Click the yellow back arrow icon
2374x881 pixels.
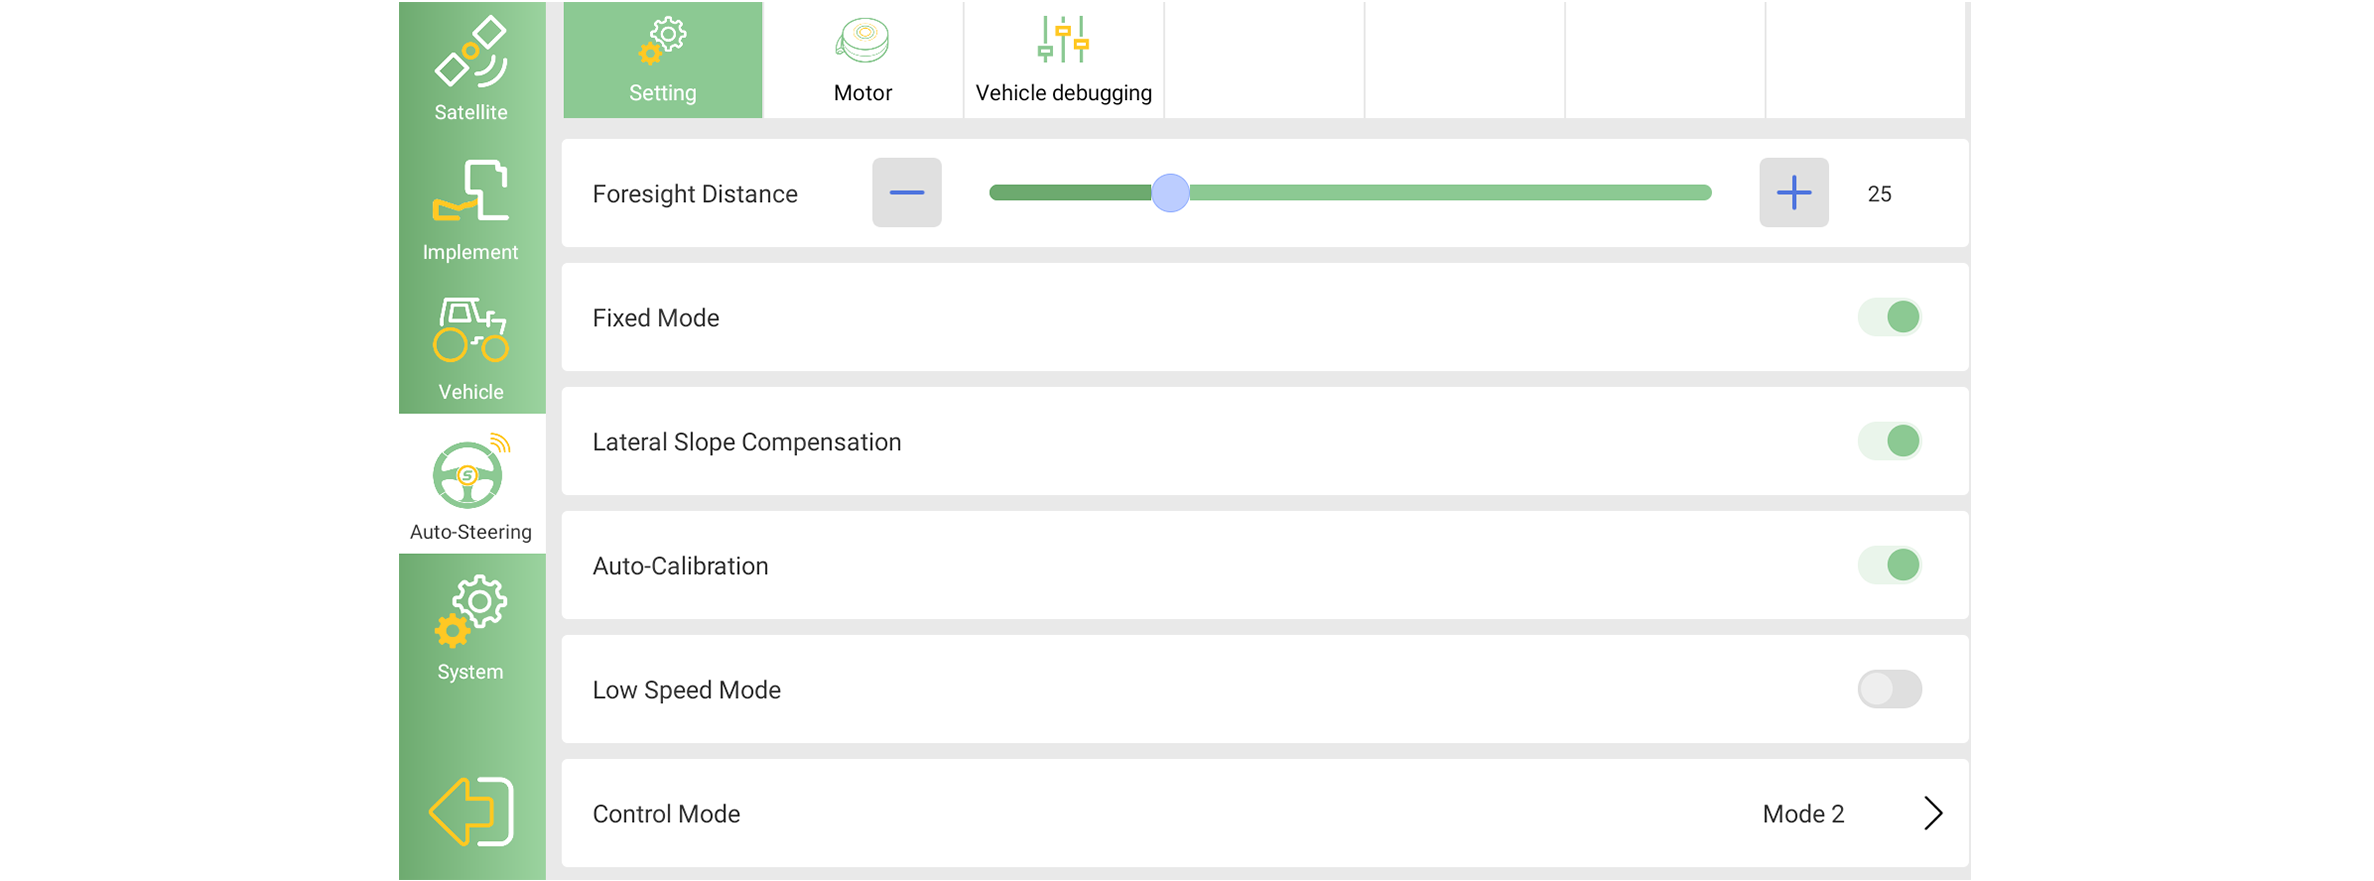coord(471,811)
